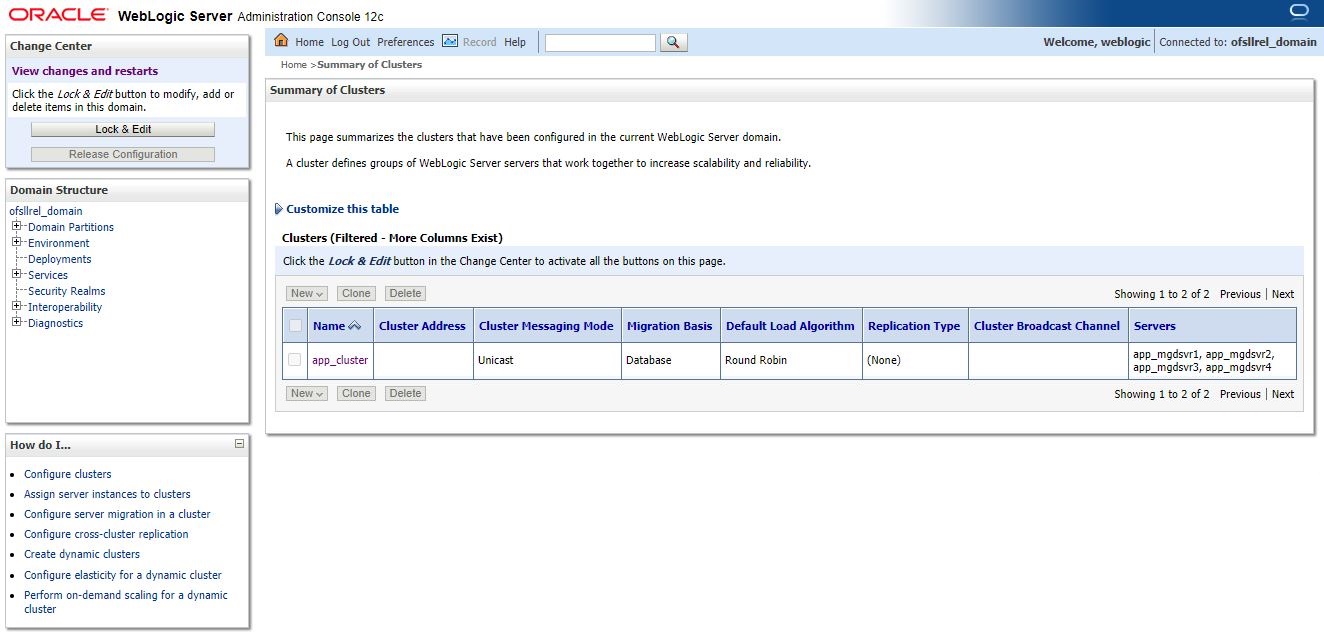Expand the Environment tree node
The image size is (1324, 636).
click(17, 243)
